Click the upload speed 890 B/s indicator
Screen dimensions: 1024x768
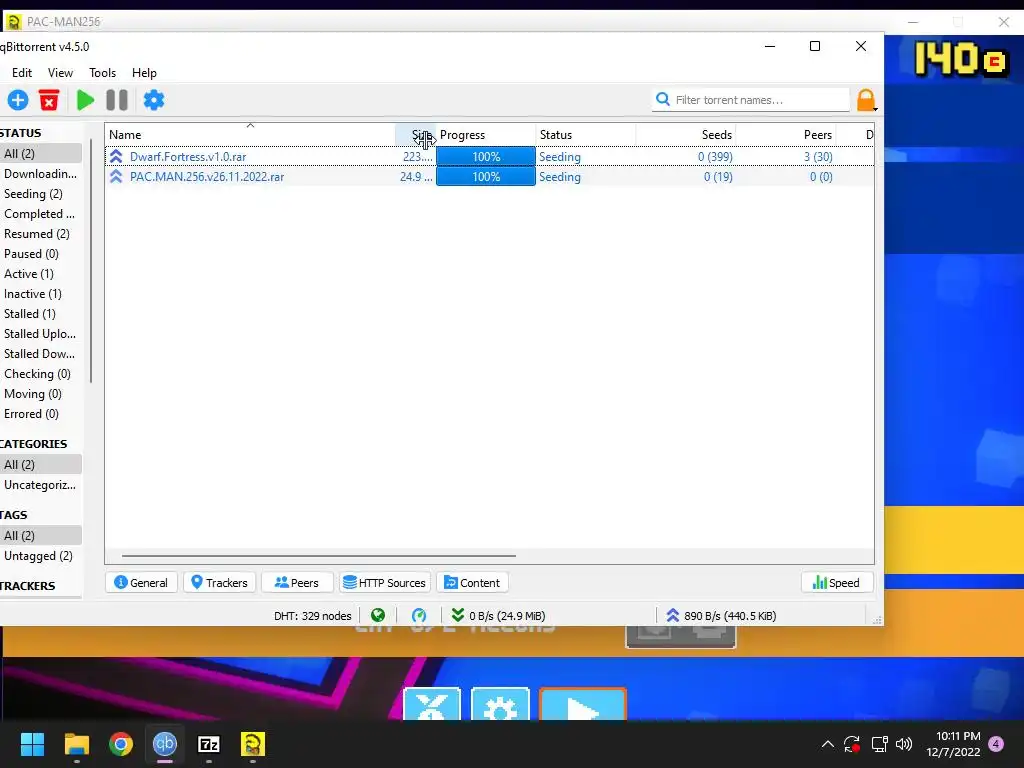(721, 615)
